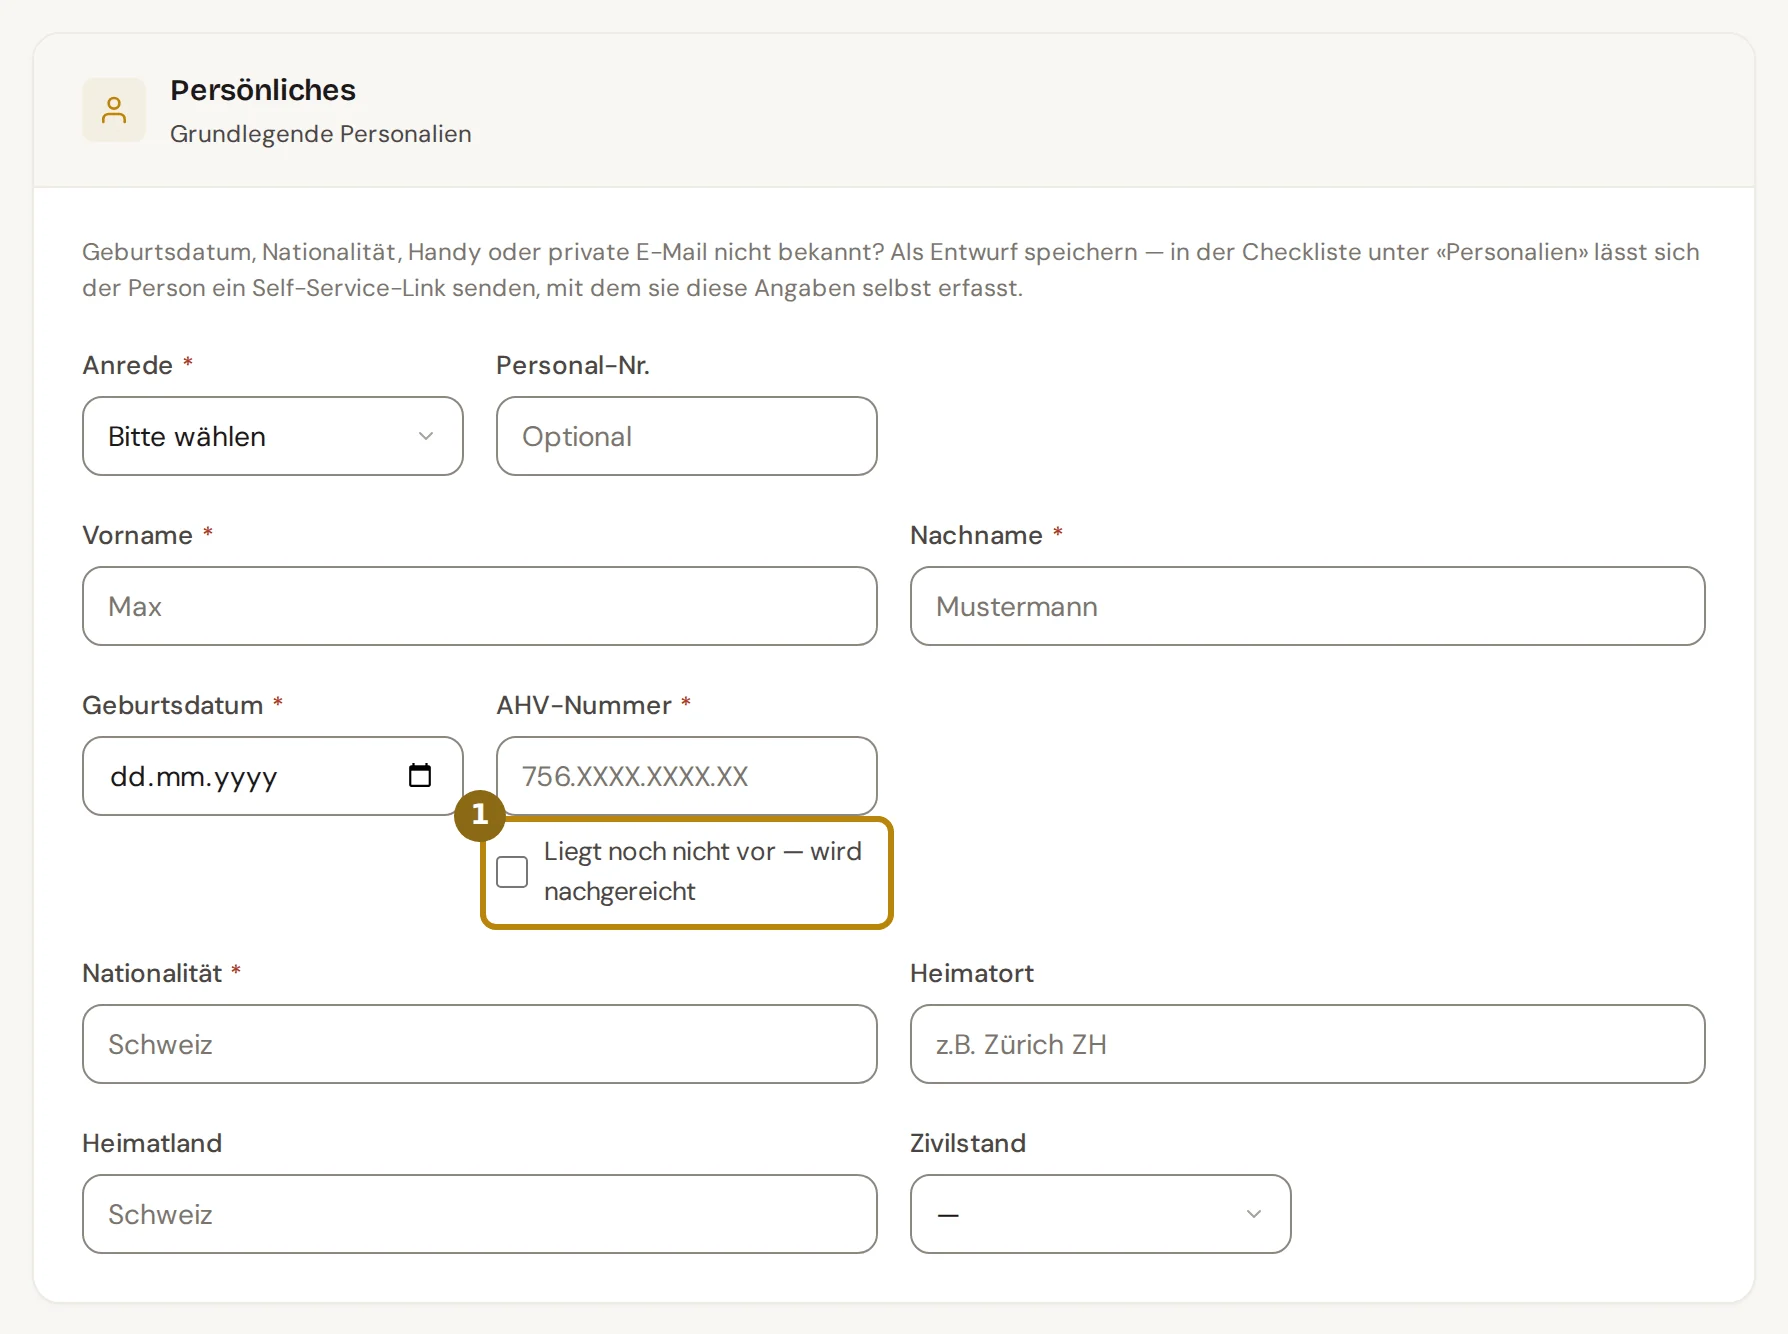Click into the Vorname field
The height and width of the screenshot is (1334, 1788).
click(x=480, y=606)
